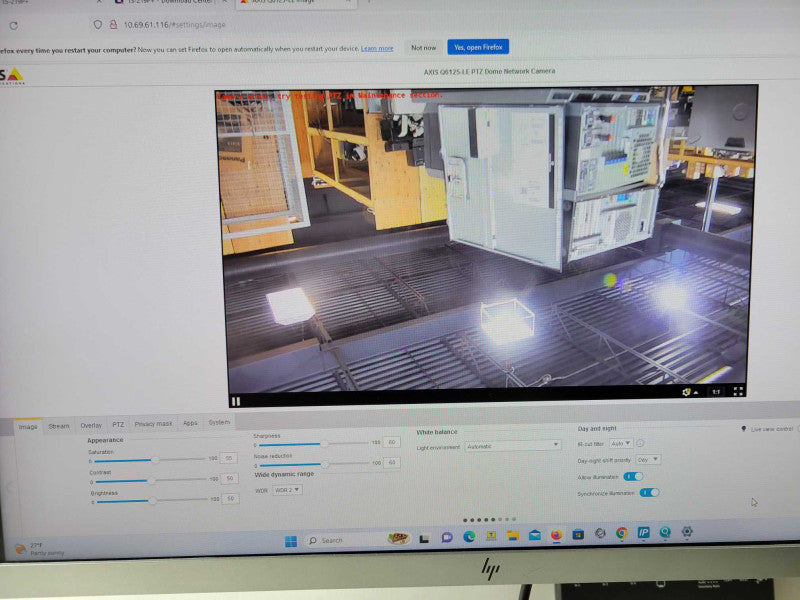Switch to the Stream tab
Screen dimensions: 800x600
[x=59, y=426]
